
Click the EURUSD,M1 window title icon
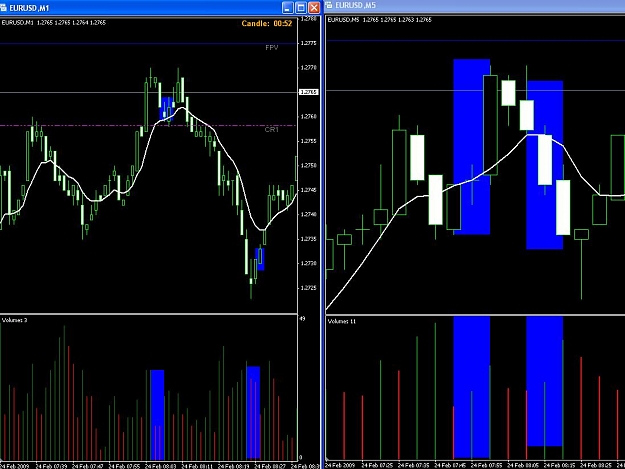click(x=3, y=8)
